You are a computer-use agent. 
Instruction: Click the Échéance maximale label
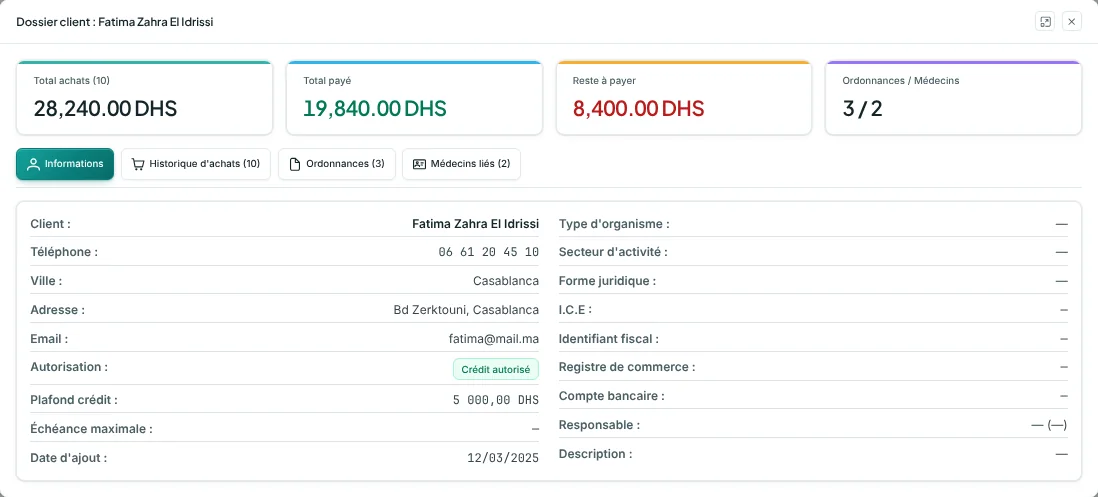point(91,429)
